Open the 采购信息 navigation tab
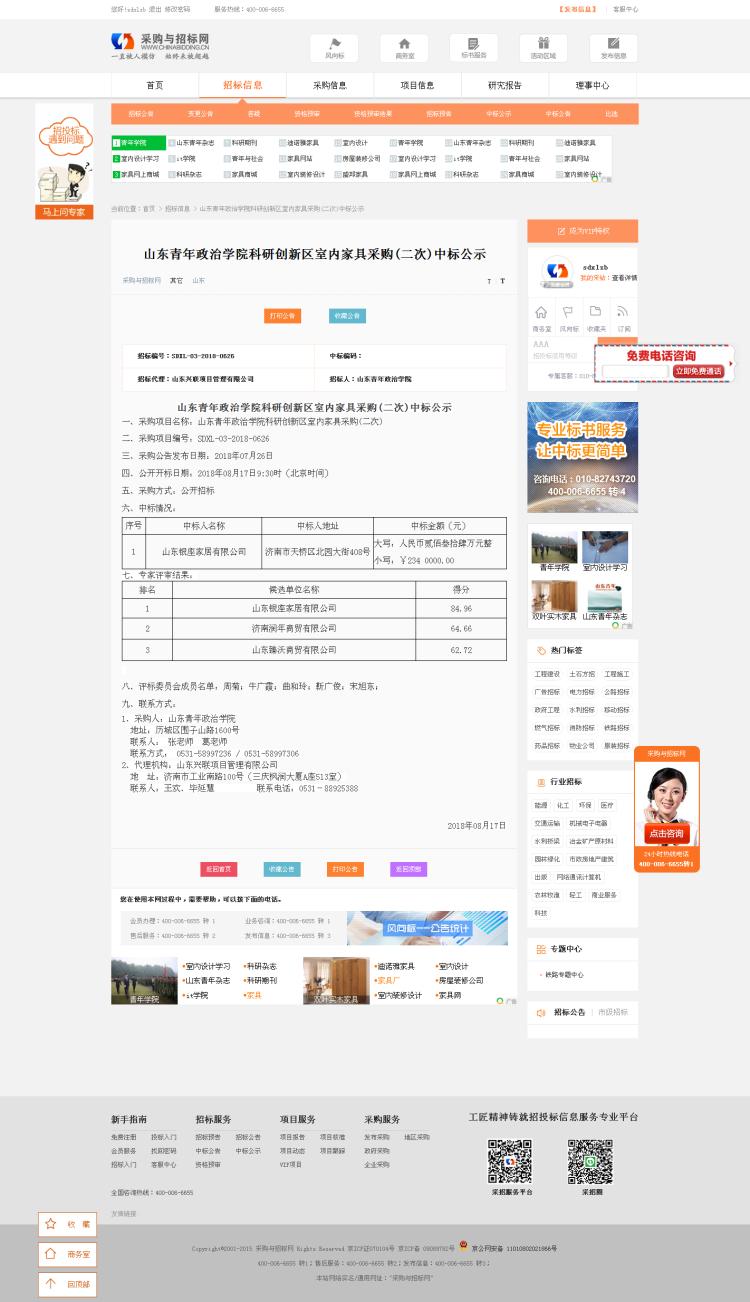Image resolution: width=750 pixels, height=1302 pixels. coord(330,86)
